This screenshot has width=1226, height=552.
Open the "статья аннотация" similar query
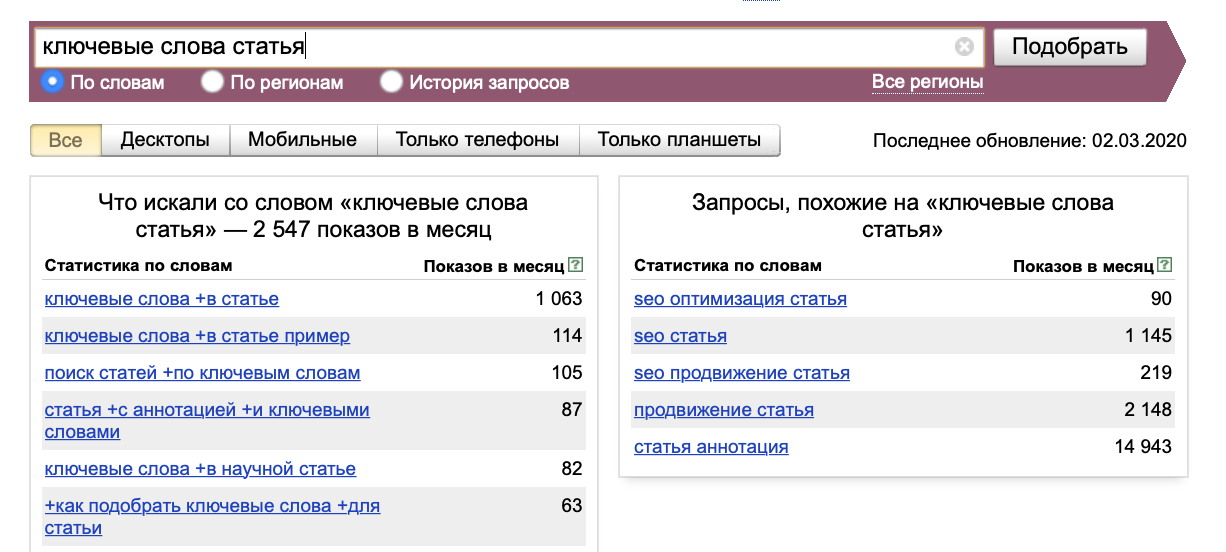click(x=711, y=447)
